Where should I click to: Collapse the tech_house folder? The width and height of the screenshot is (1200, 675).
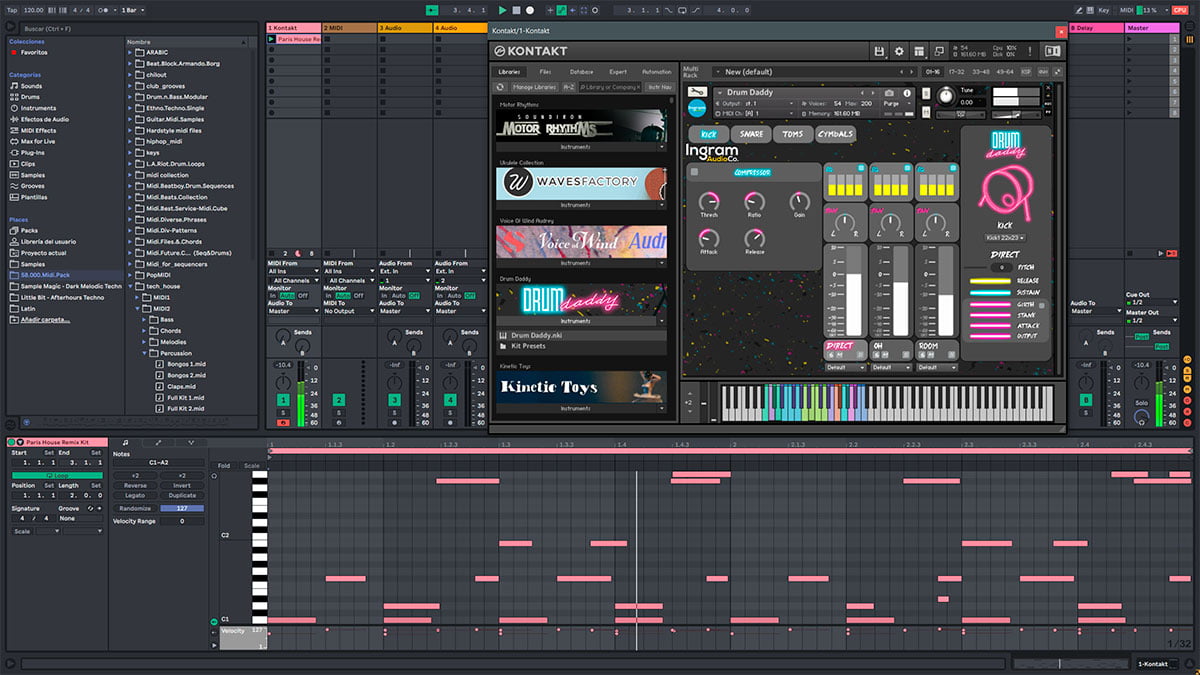tap(131, 286)
